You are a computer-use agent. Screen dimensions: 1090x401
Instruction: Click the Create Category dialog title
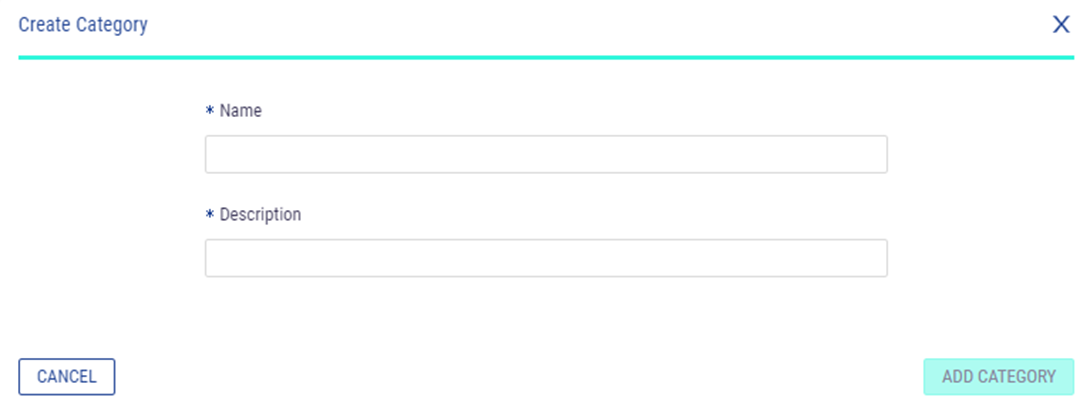tap(83, 25)
